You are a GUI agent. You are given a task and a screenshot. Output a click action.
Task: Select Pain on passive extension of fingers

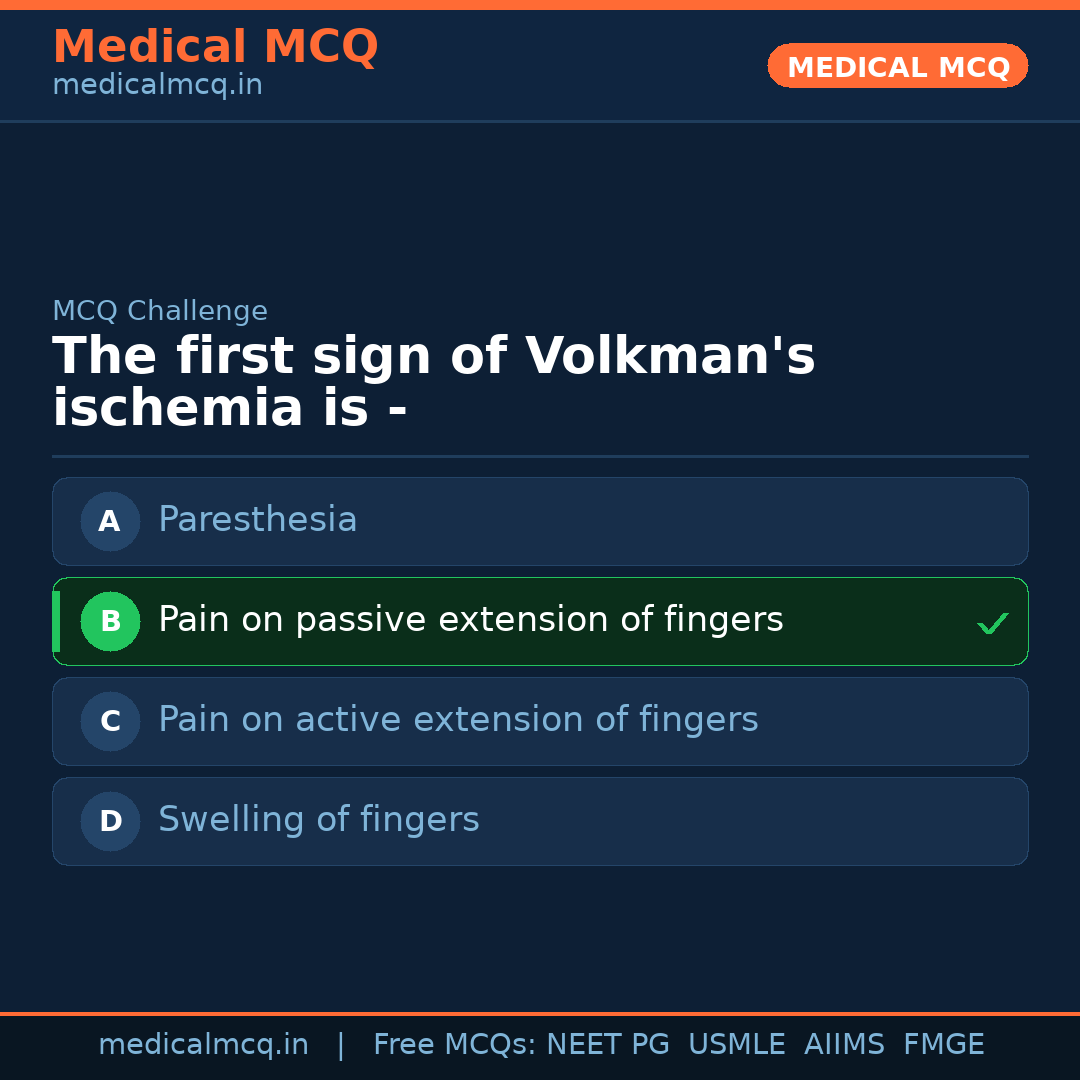tap(470, 620)
